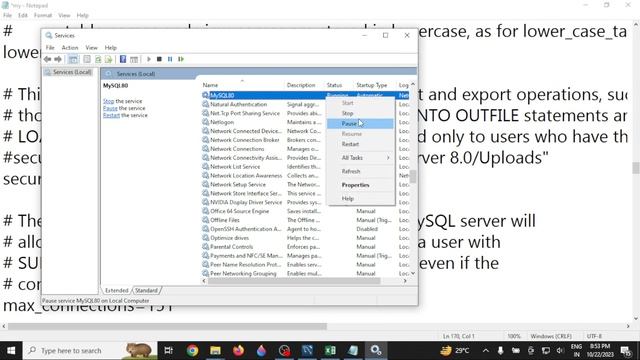Select Services (Local) in the console tree
Screen dimensions: 640x360
72,72
